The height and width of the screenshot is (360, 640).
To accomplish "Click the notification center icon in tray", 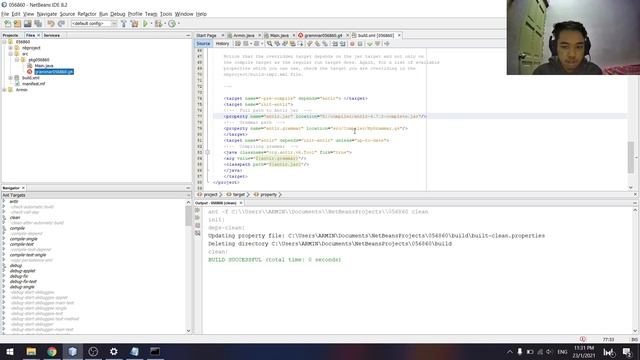I will click(x=627, y=352).
